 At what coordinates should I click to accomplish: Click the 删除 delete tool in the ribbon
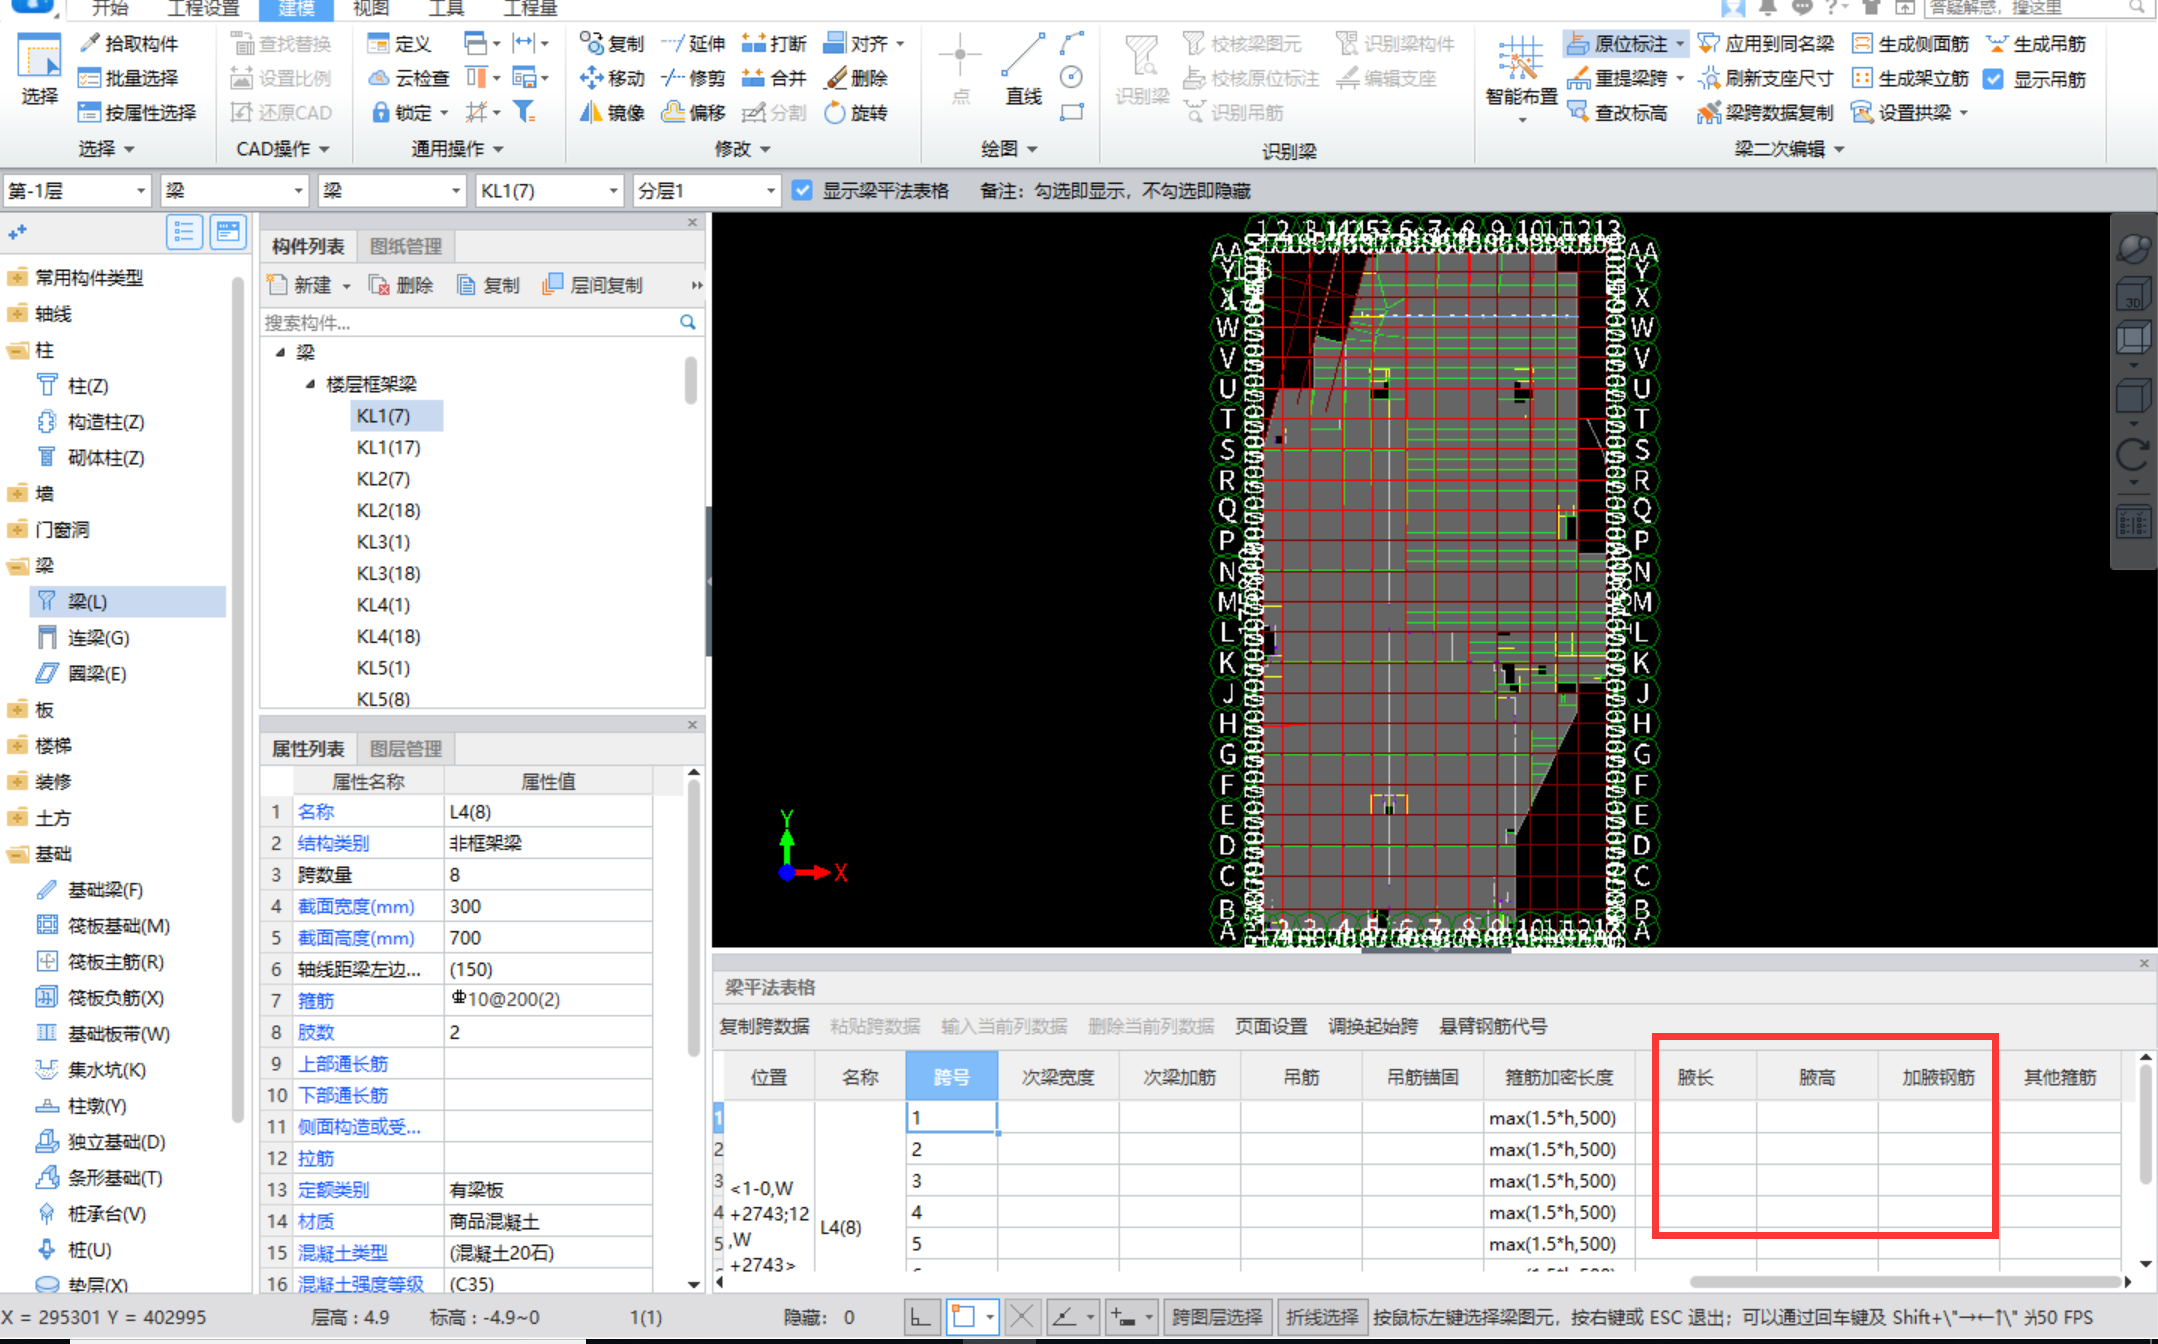click(x=856, y=78)
